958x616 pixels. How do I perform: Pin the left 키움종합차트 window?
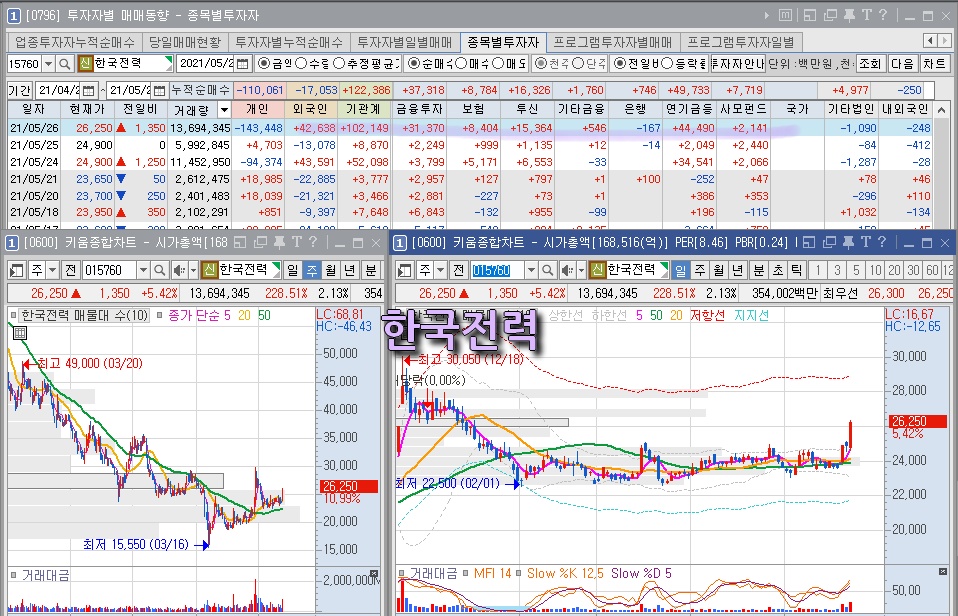(x=279, y=243)
